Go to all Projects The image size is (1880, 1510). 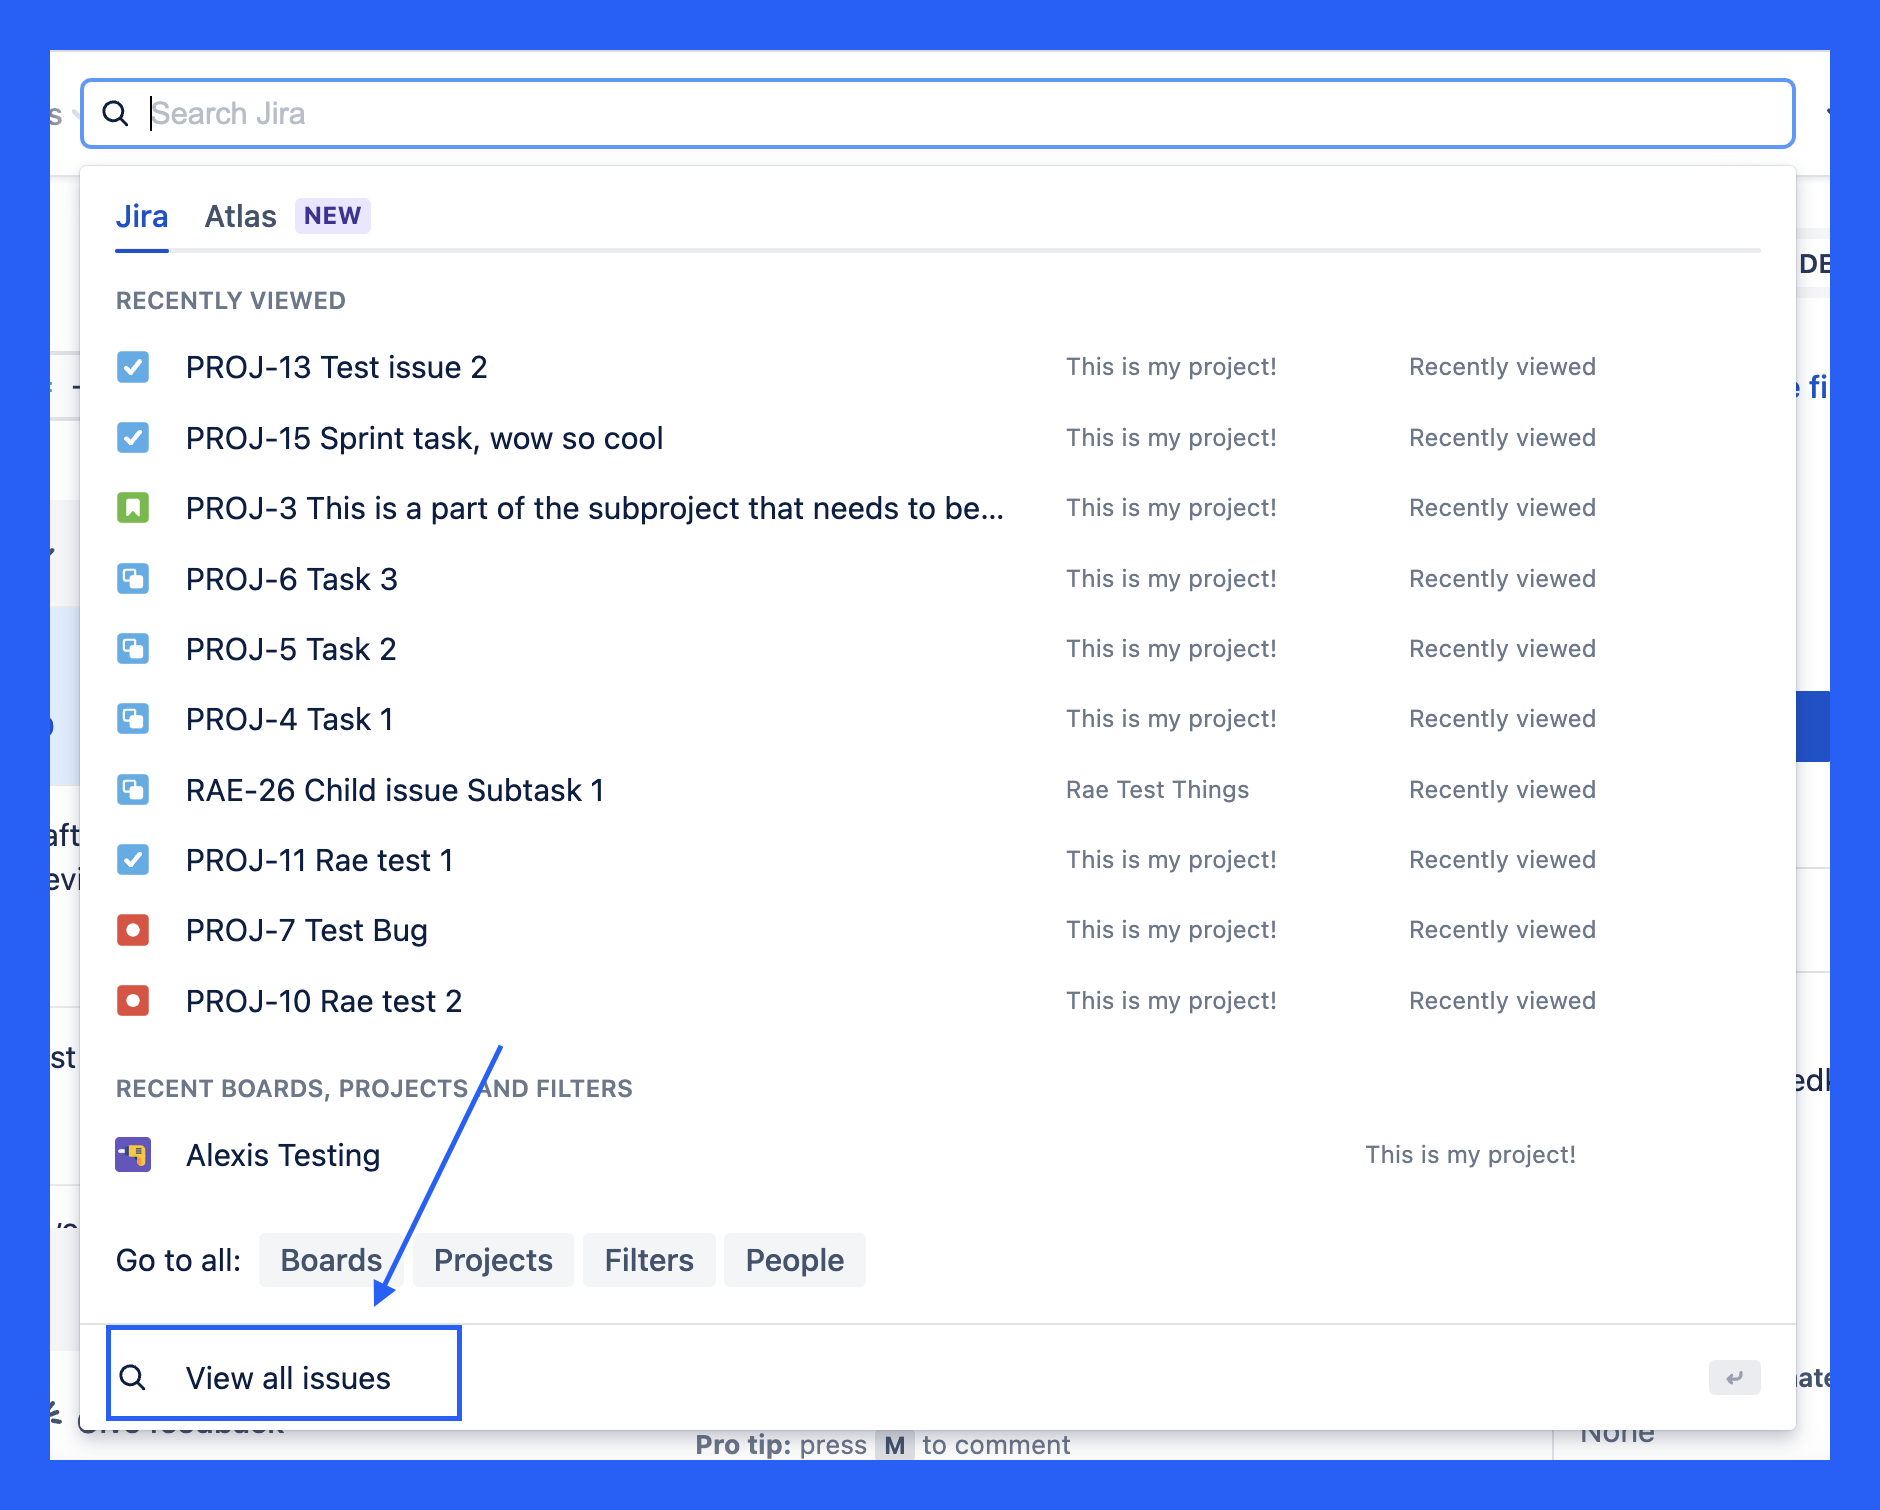coord(493,1260)
